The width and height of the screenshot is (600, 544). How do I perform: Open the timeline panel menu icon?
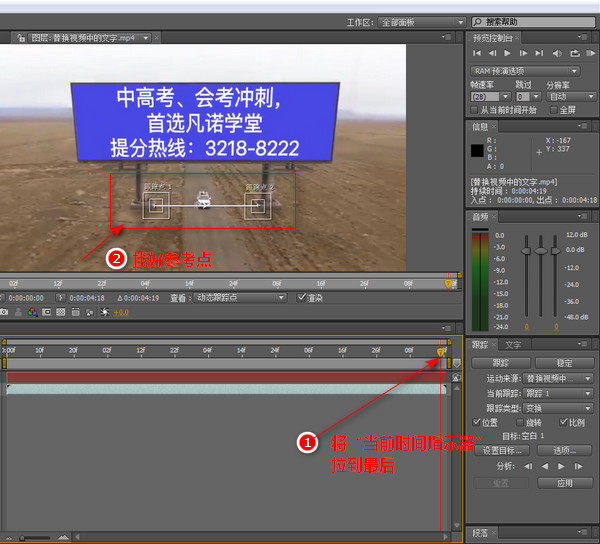tap(447, 328)
